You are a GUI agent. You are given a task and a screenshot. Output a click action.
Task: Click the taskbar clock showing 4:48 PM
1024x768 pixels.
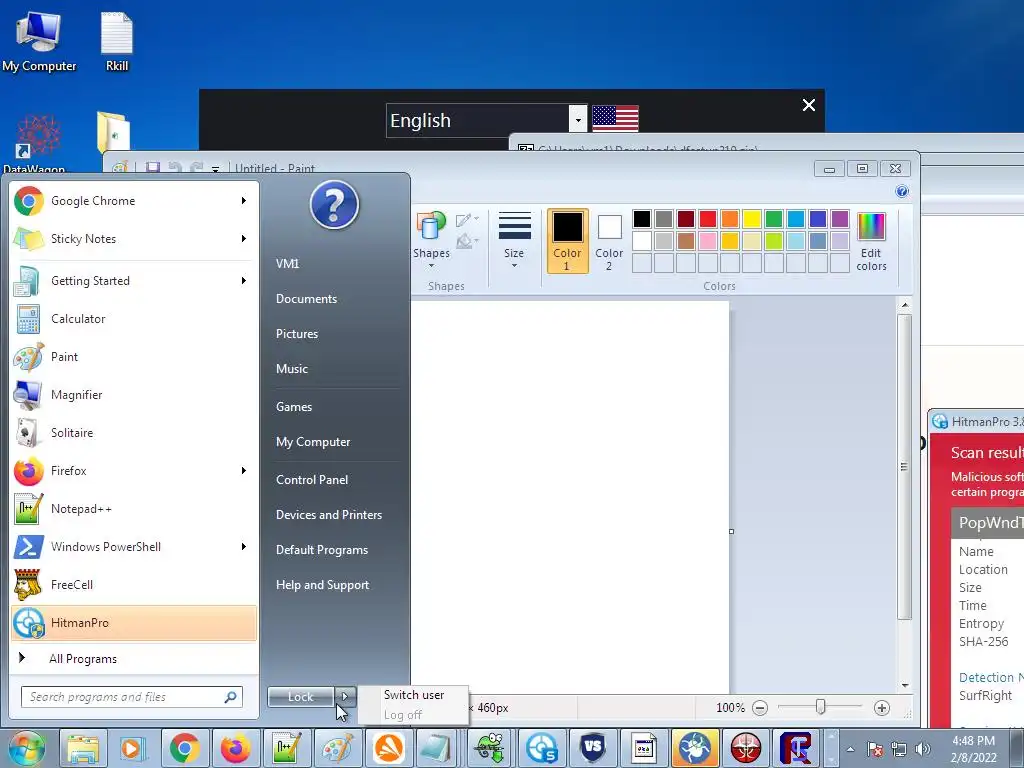973,749
